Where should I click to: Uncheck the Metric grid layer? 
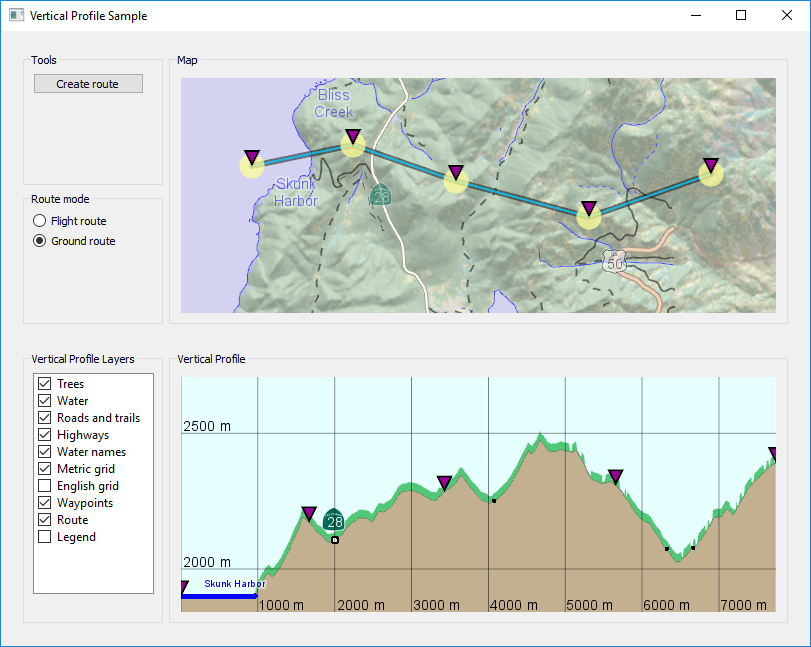point(44,469)
